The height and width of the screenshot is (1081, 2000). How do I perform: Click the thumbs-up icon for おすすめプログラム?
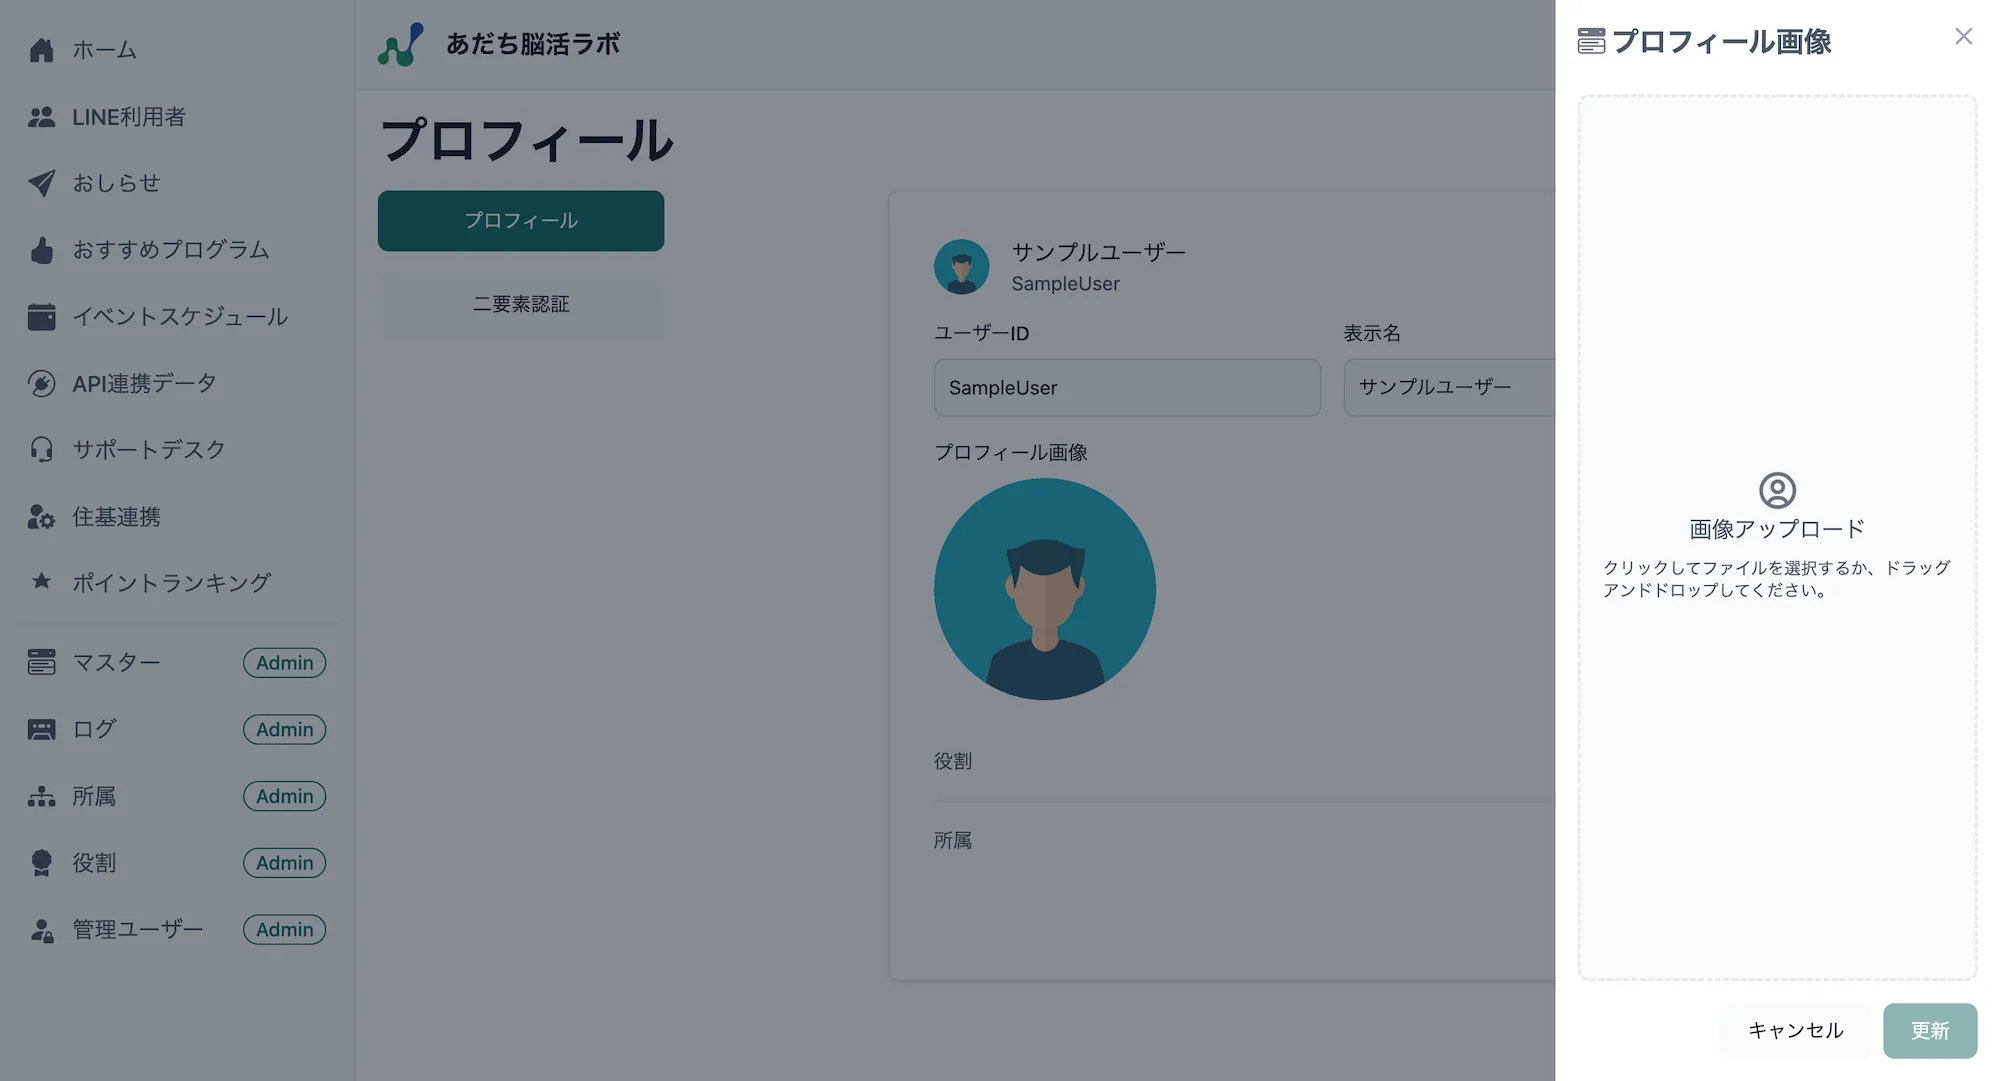click(x=42, y=250)
